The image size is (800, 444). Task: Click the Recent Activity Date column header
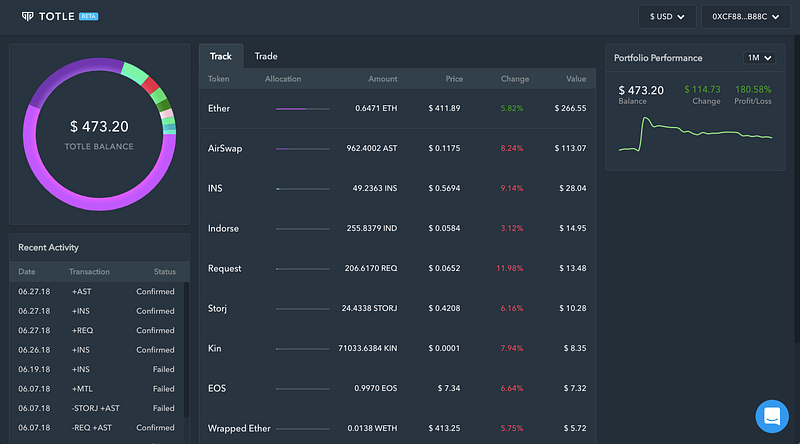pyautogui.click(x=27, y=272)
